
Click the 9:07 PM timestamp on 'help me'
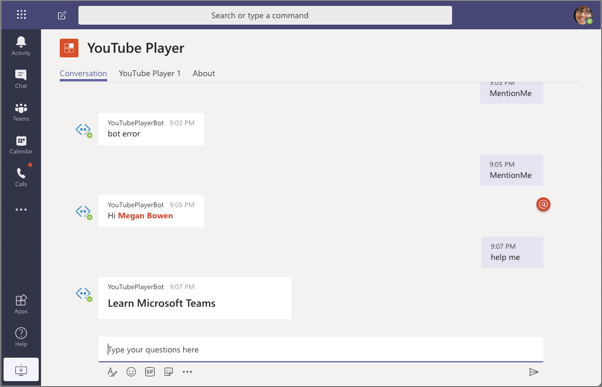503,246
